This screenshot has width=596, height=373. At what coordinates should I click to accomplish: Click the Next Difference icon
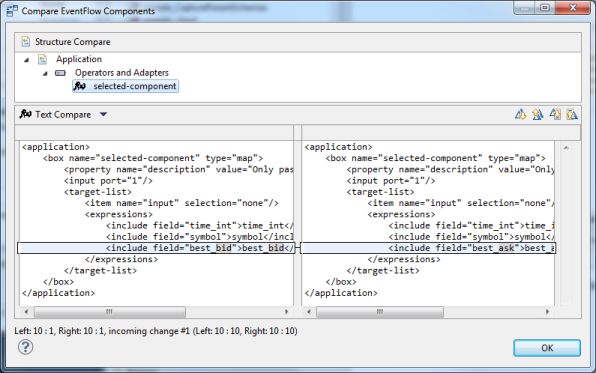point(520,114)
